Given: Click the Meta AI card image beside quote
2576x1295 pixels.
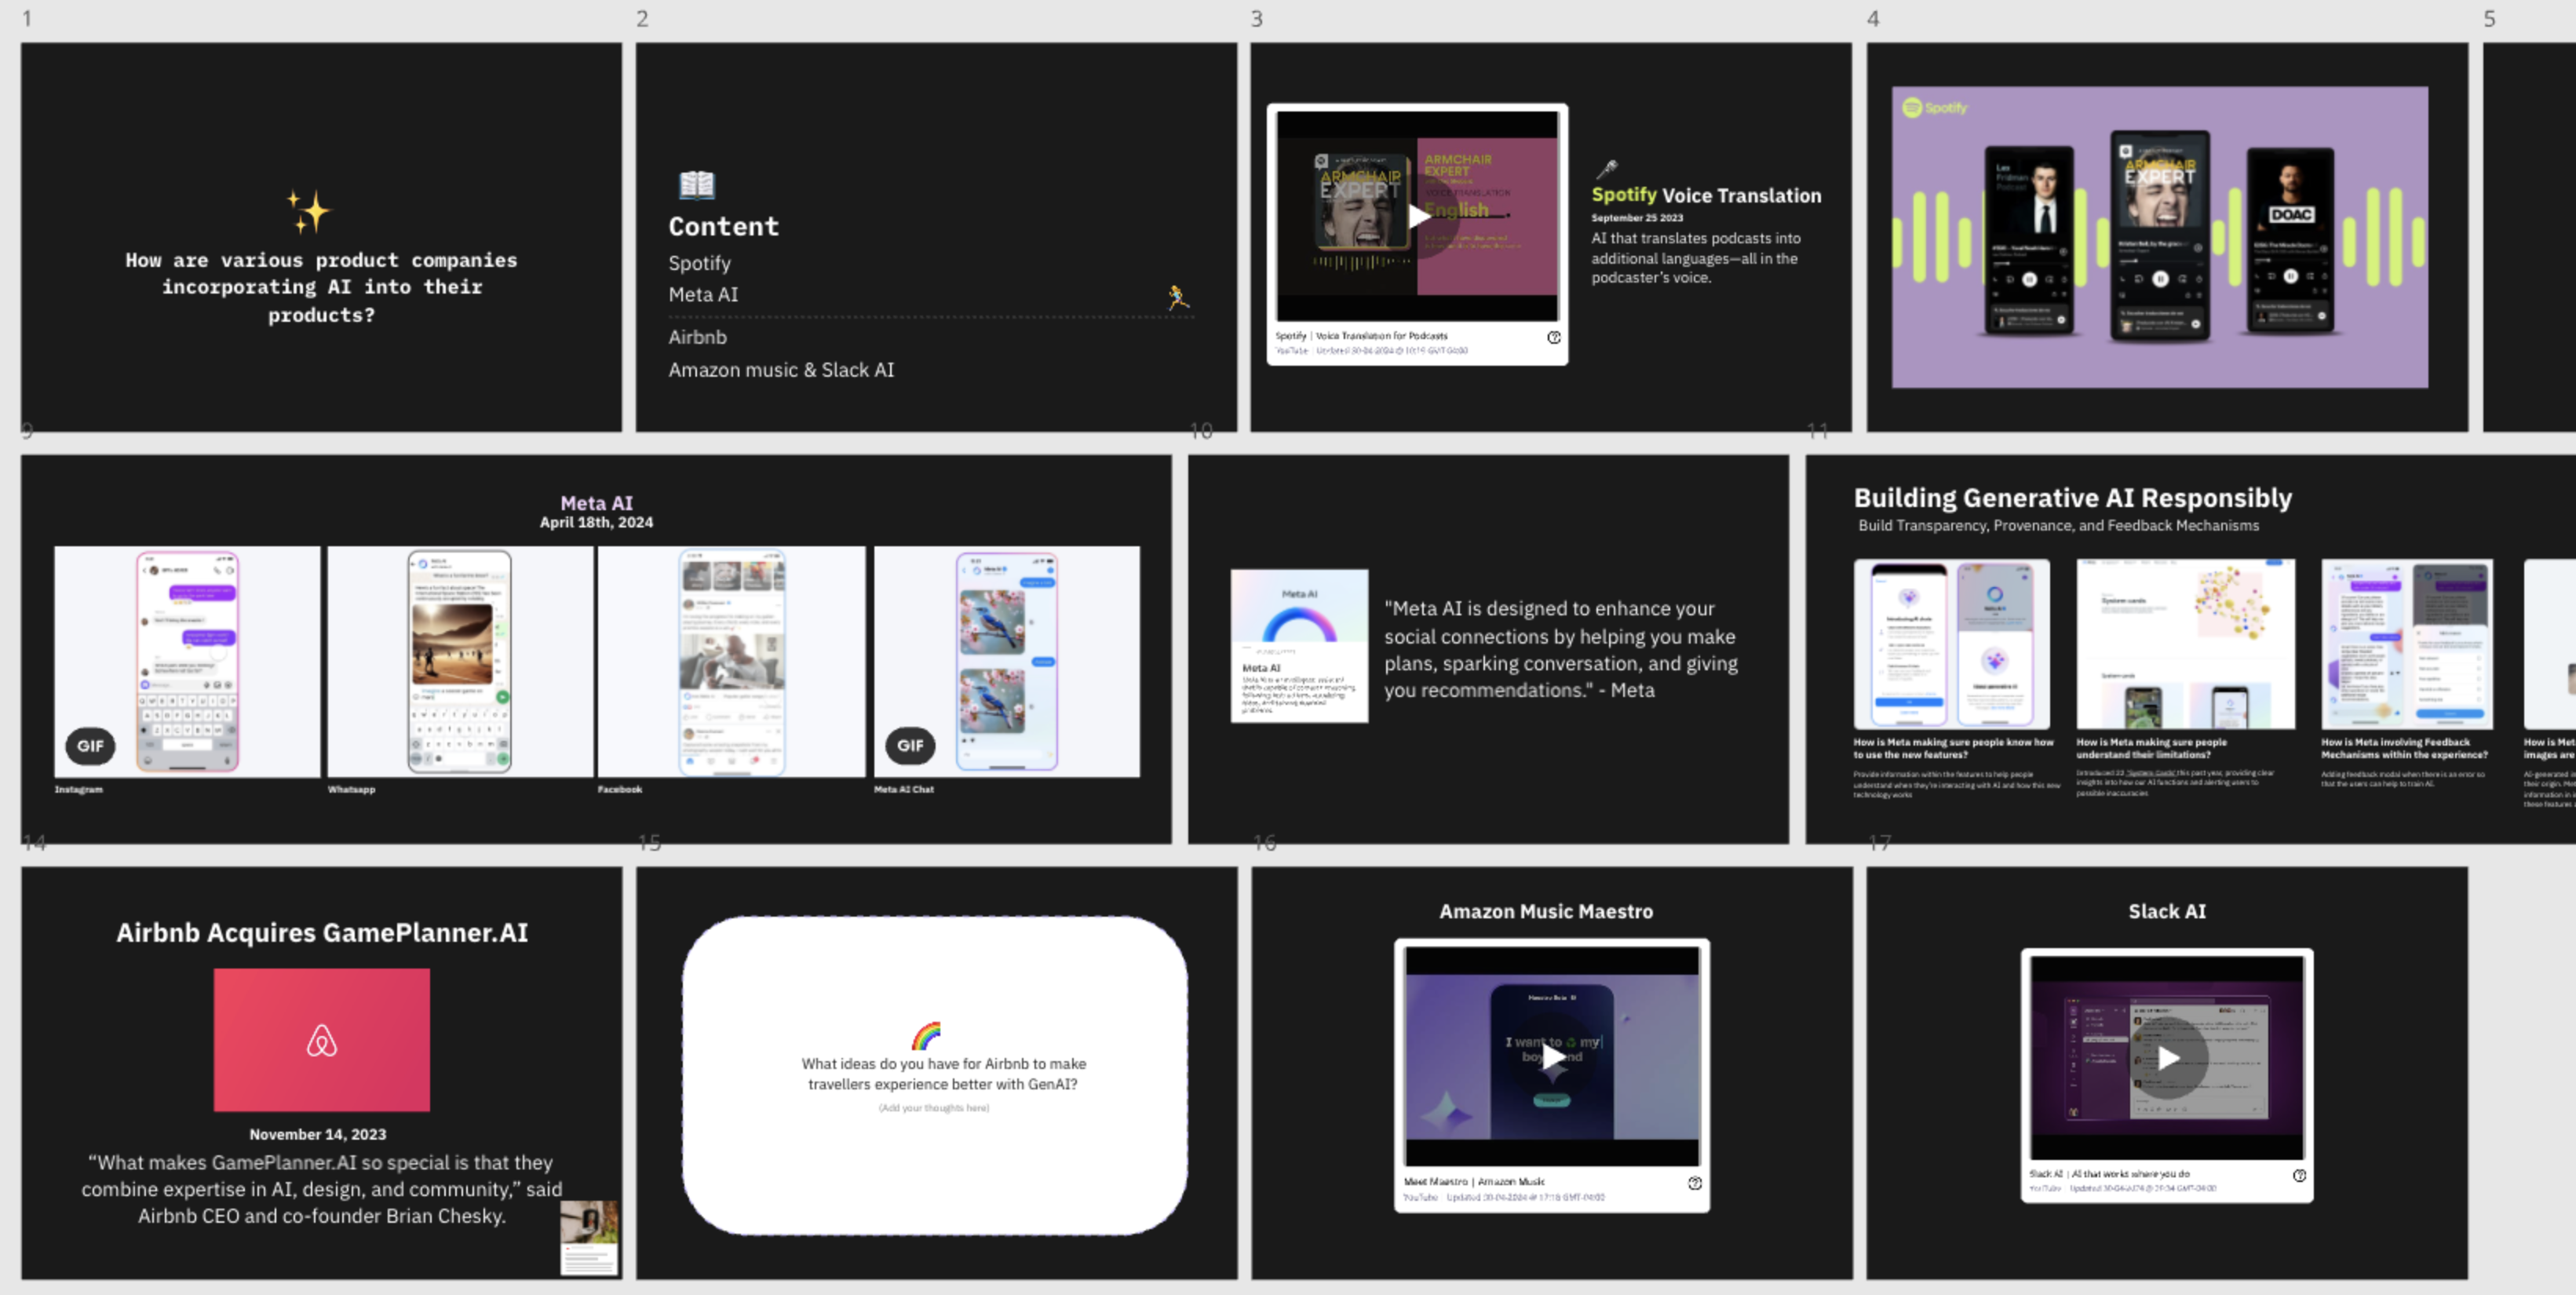Looking at the screenshot, I should pyautogui.click(x=1298, y=645).
